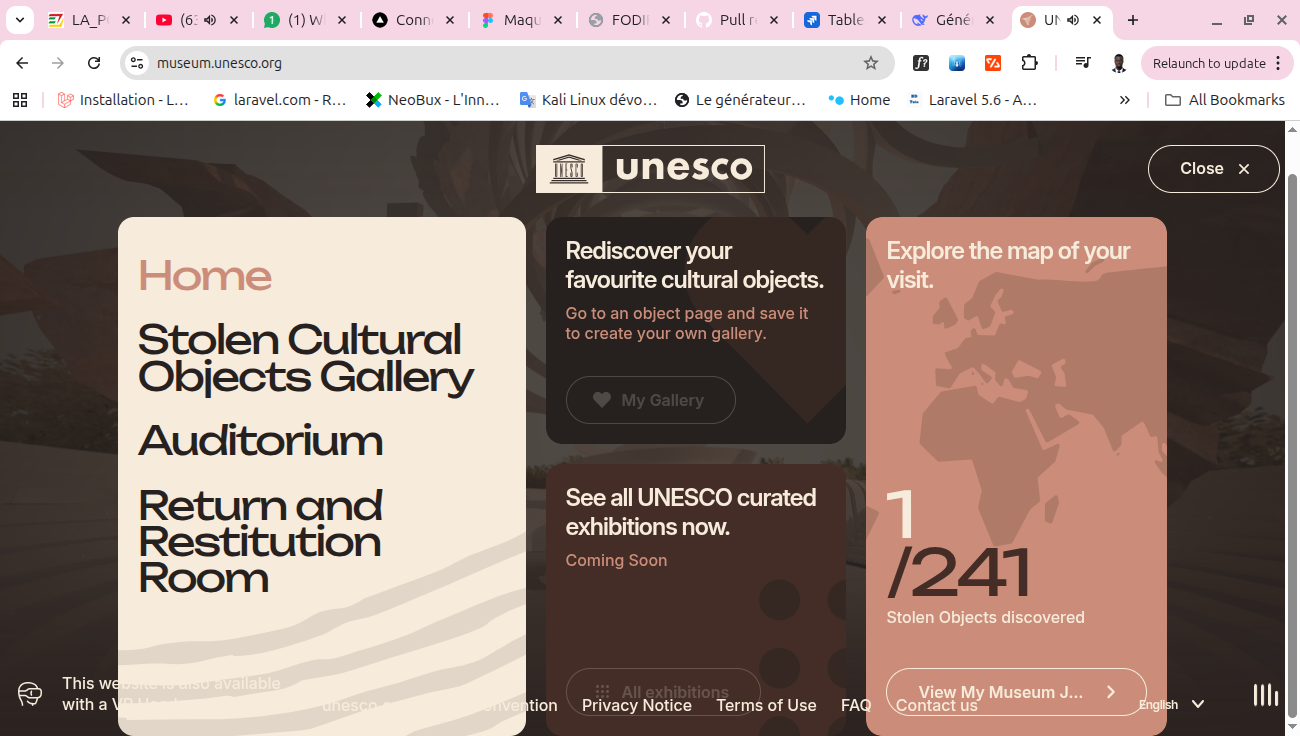Close the YouTube tab
Viewport: 1300px width, 736px height.
(x=234, y=20)
